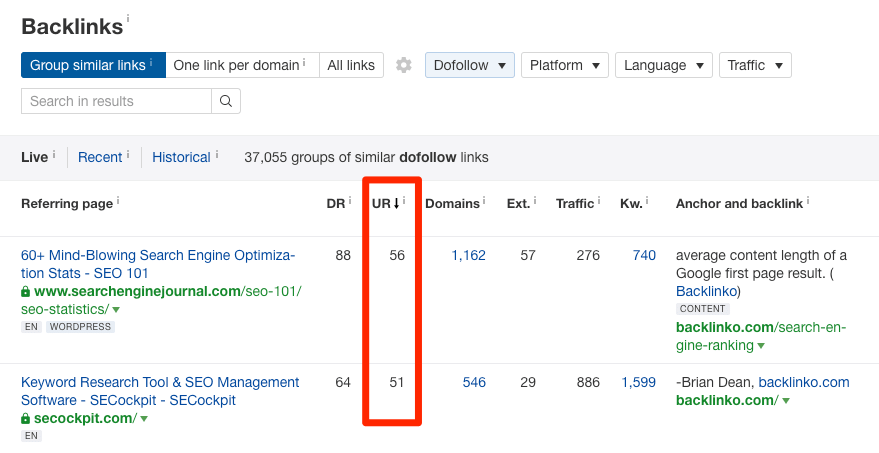Click info icon next to Historical

tap(217, 155)
